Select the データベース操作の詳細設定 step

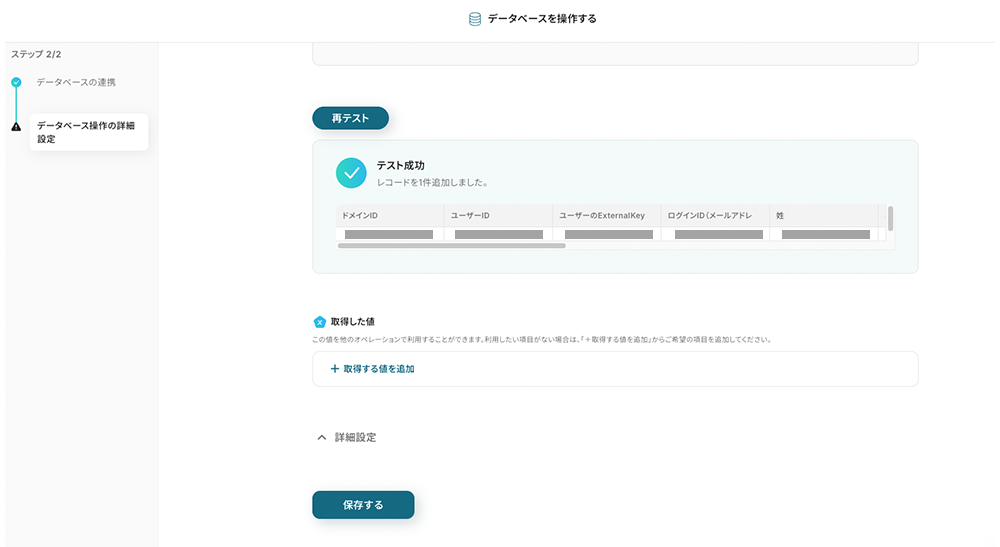[88, 132]
